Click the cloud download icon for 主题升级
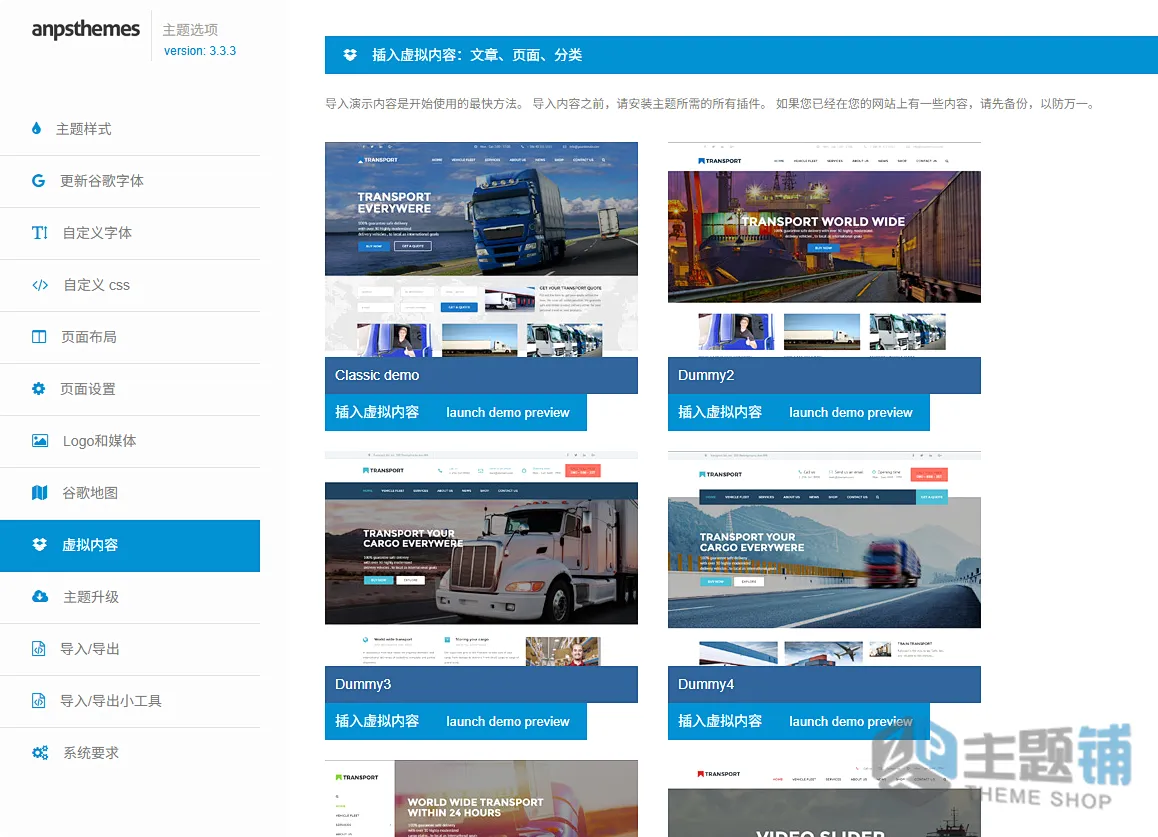The height and width of the screenshot is (837, 1158). [40, 596]
